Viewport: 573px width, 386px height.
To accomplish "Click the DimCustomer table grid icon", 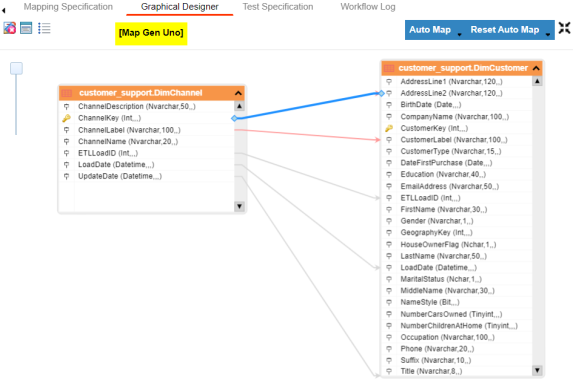I will [389, 68].
